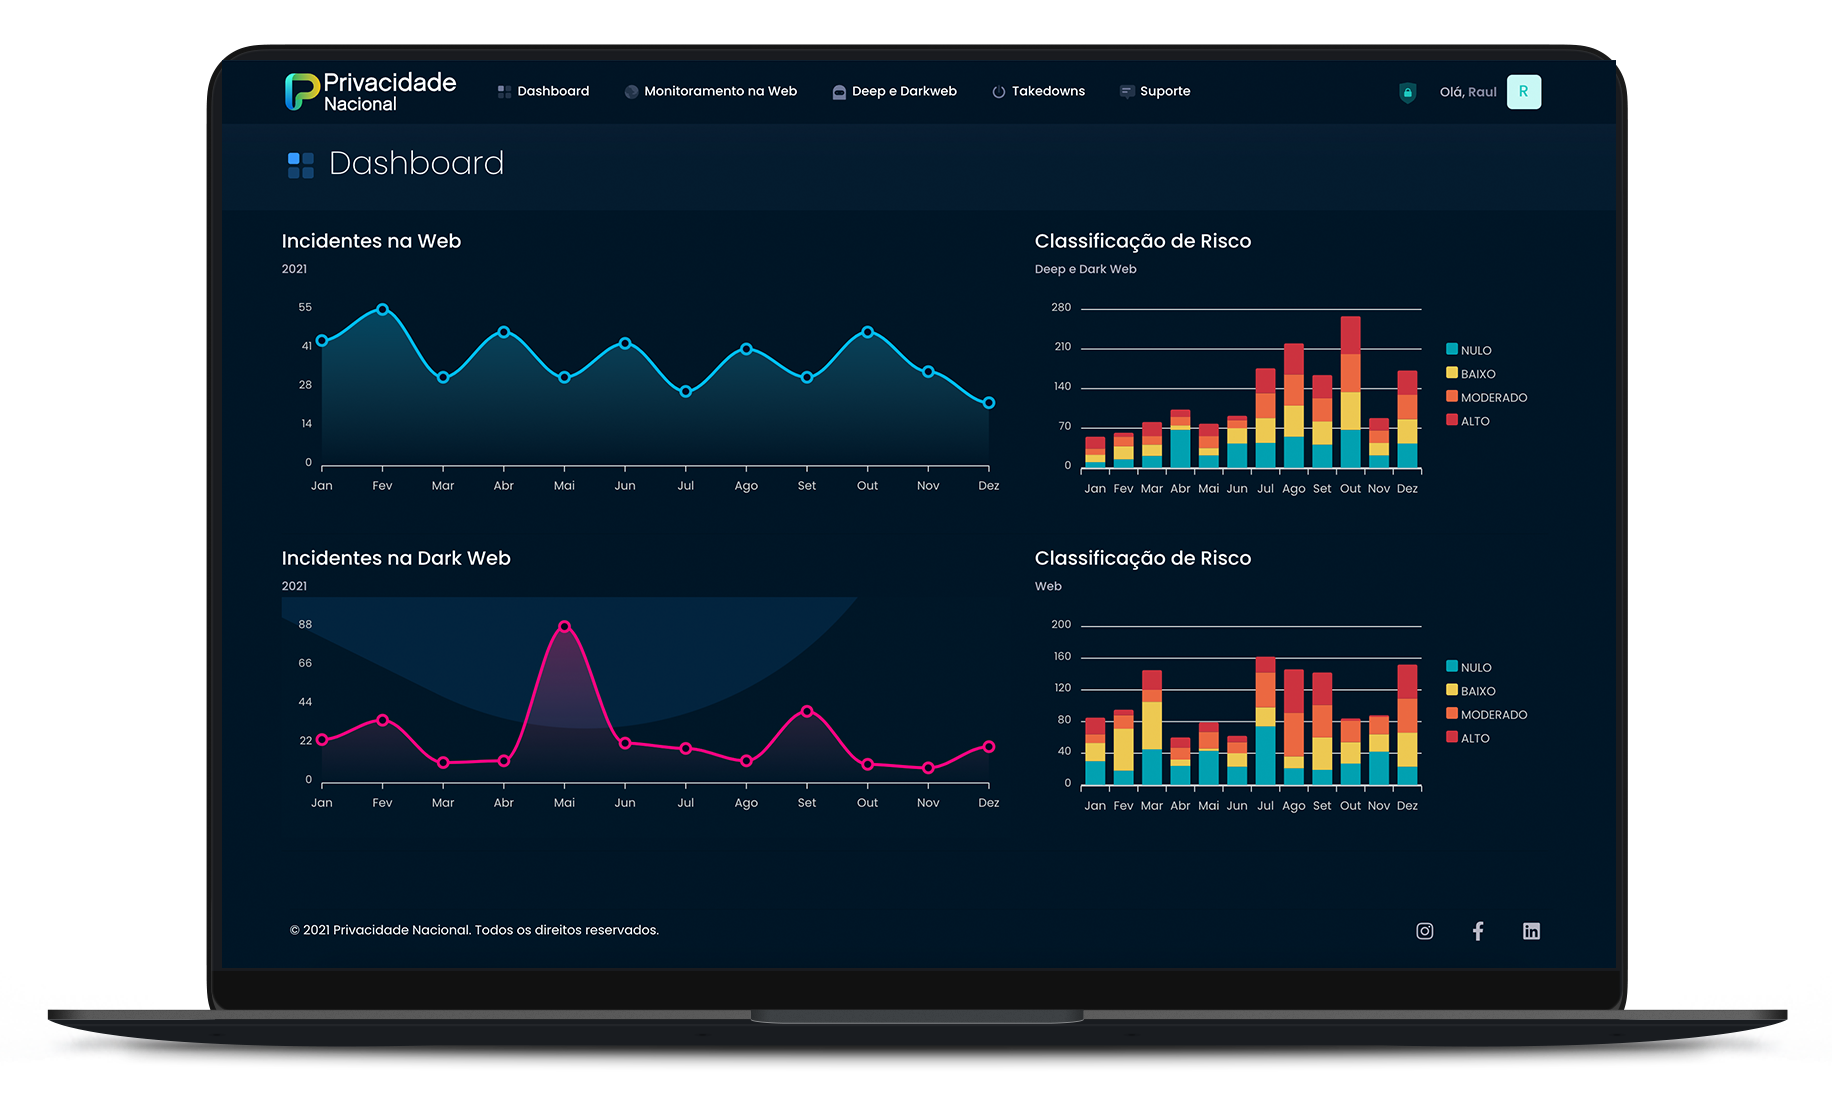Toggle ALTO legend in Deep e Dark Web chart
The width and height of the screenshot is (1832, 1094).
(x=1468, y=421)
